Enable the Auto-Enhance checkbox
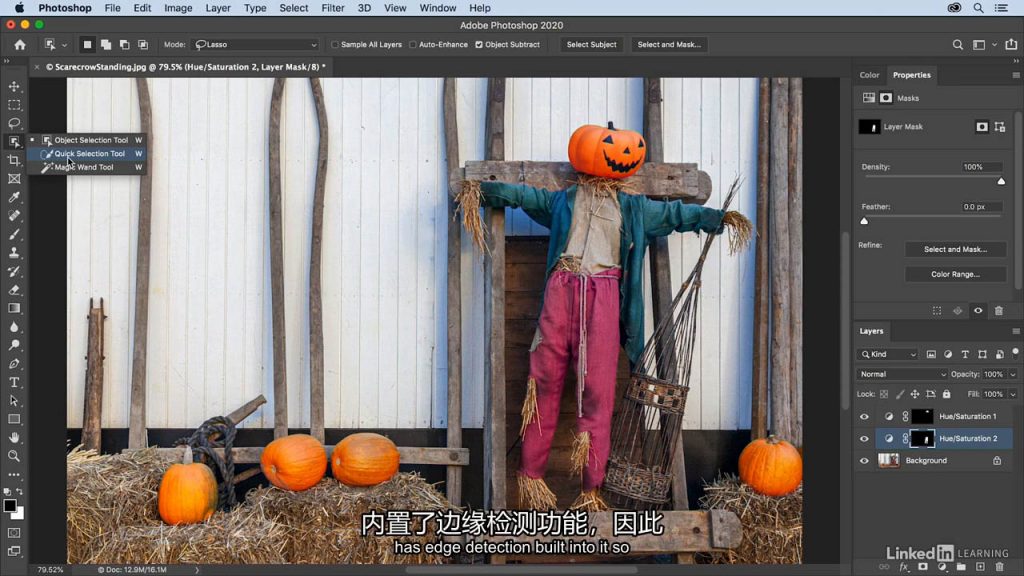Image resolution: width=1024 pixels, height=576 pixels. 413,44
